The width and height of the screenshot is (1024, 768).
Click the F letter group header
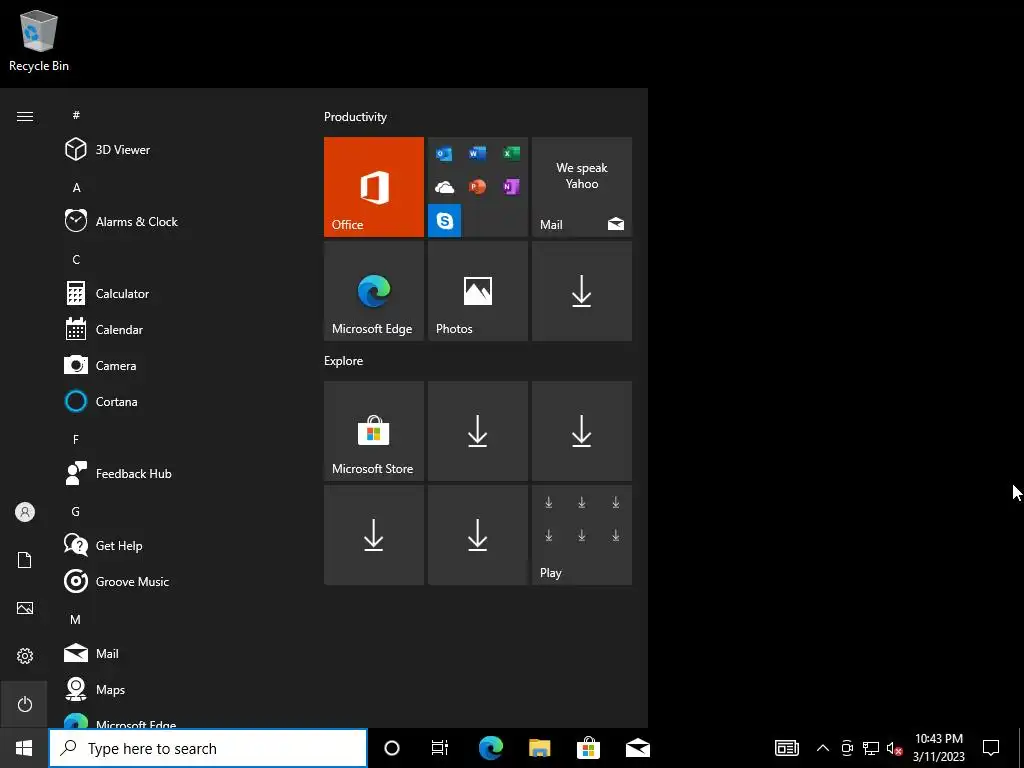[76, 440]
